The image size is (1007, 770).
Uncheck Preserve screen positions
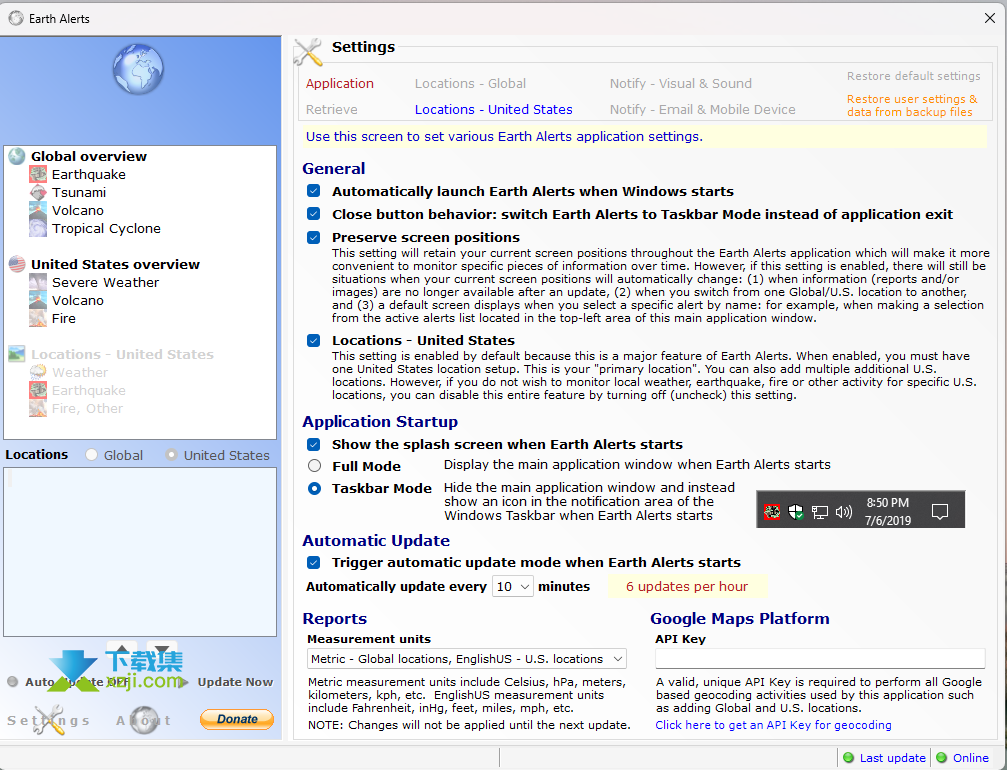point(313,238)
